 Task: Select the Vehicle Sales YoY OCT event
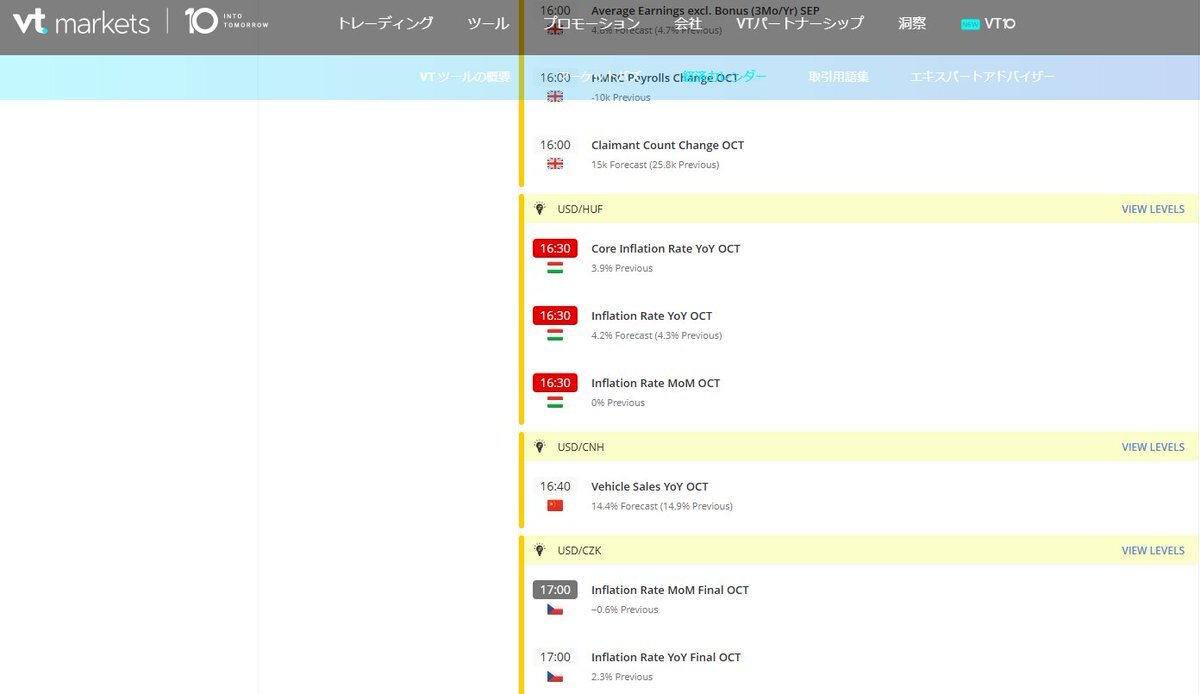tap(649, 487)
